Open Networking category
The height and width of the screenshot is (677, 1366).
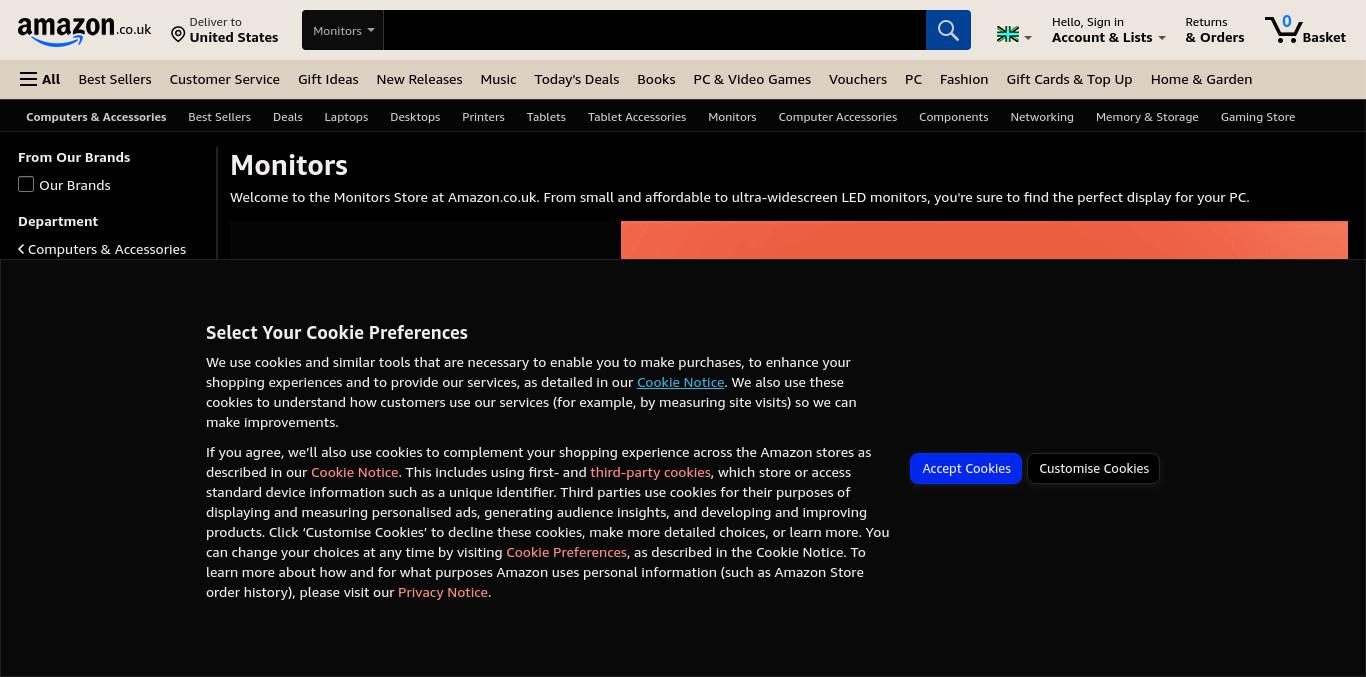(x=1041, y=117)
